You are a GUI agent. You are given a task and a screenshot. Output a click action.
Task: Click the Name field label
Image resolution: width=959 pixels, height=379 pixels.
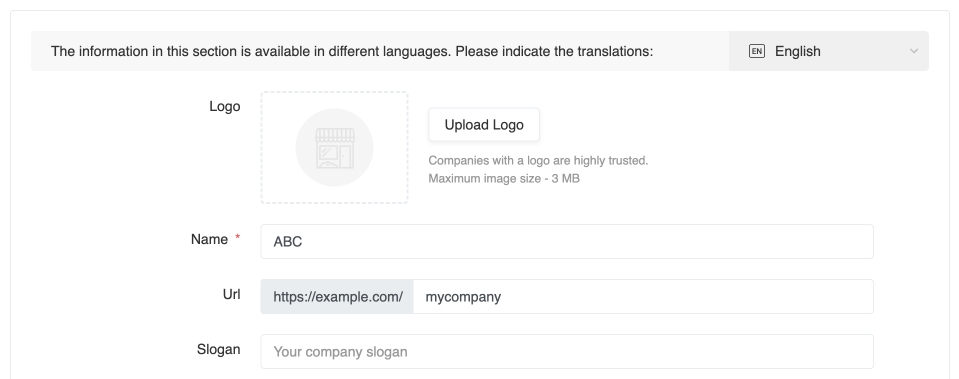(x=209, y=240)
